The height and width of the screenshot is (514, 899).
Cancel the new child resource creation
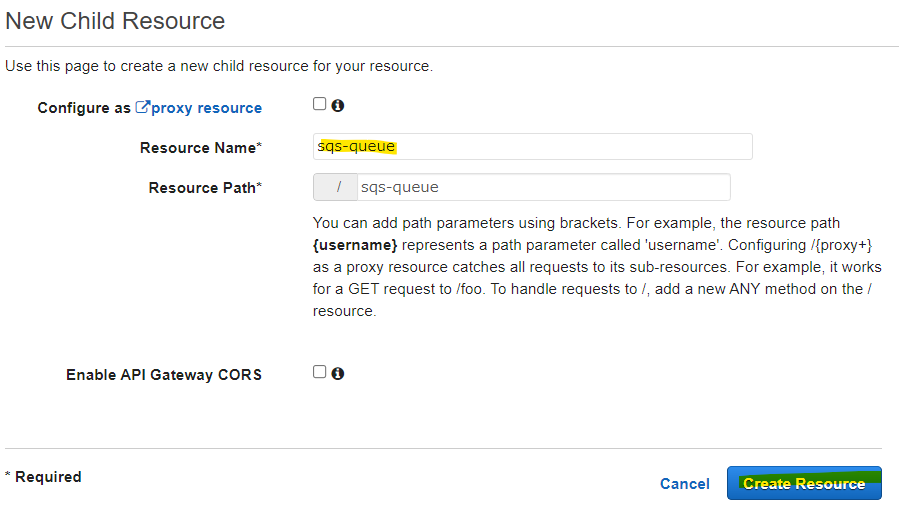tap(684, 484)
